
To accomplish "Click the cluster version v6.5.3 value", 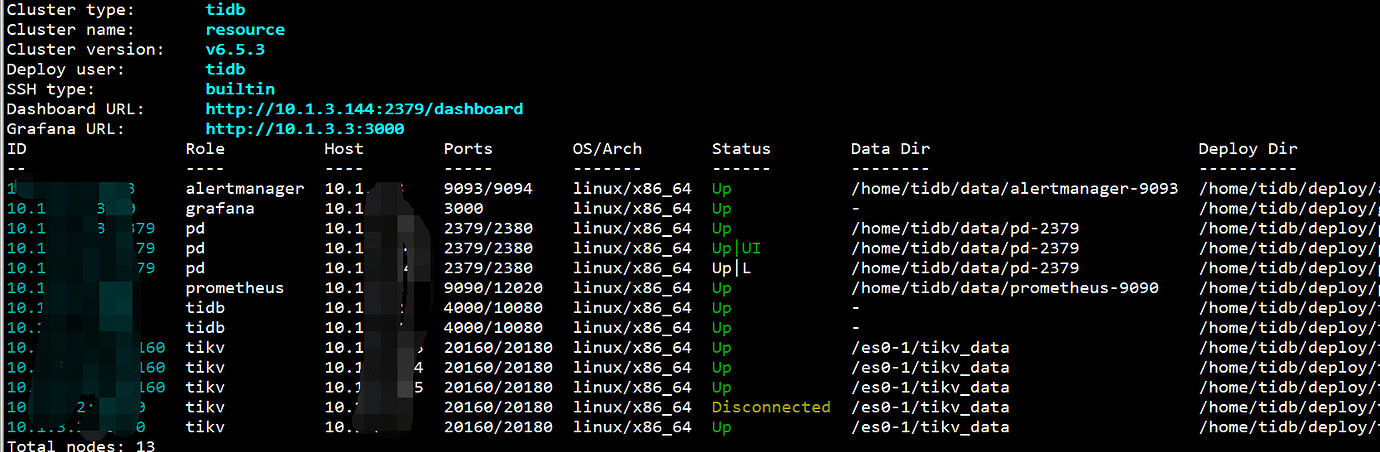I will (235, 49).
